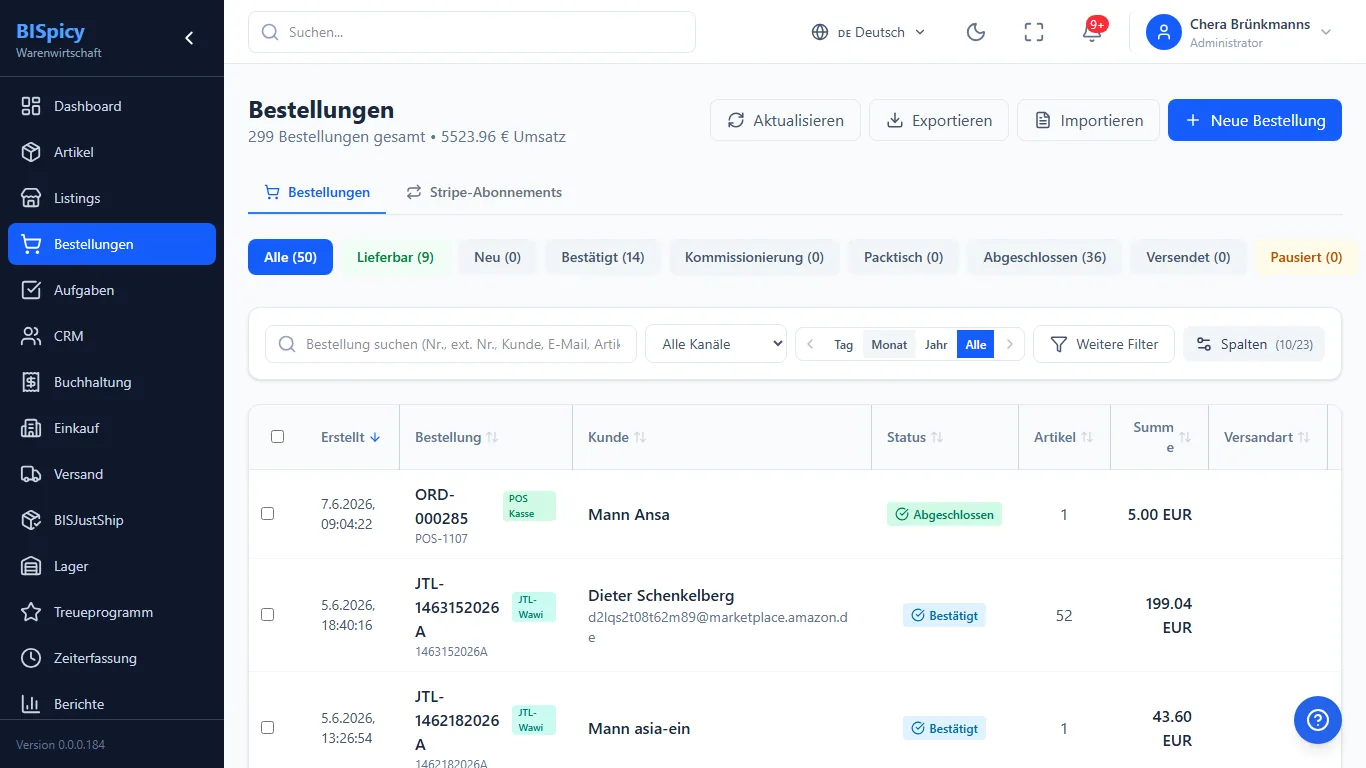The image size is (1366, 768).
Task: Sort by Bestellung column
Action: (x=457, y=437)
